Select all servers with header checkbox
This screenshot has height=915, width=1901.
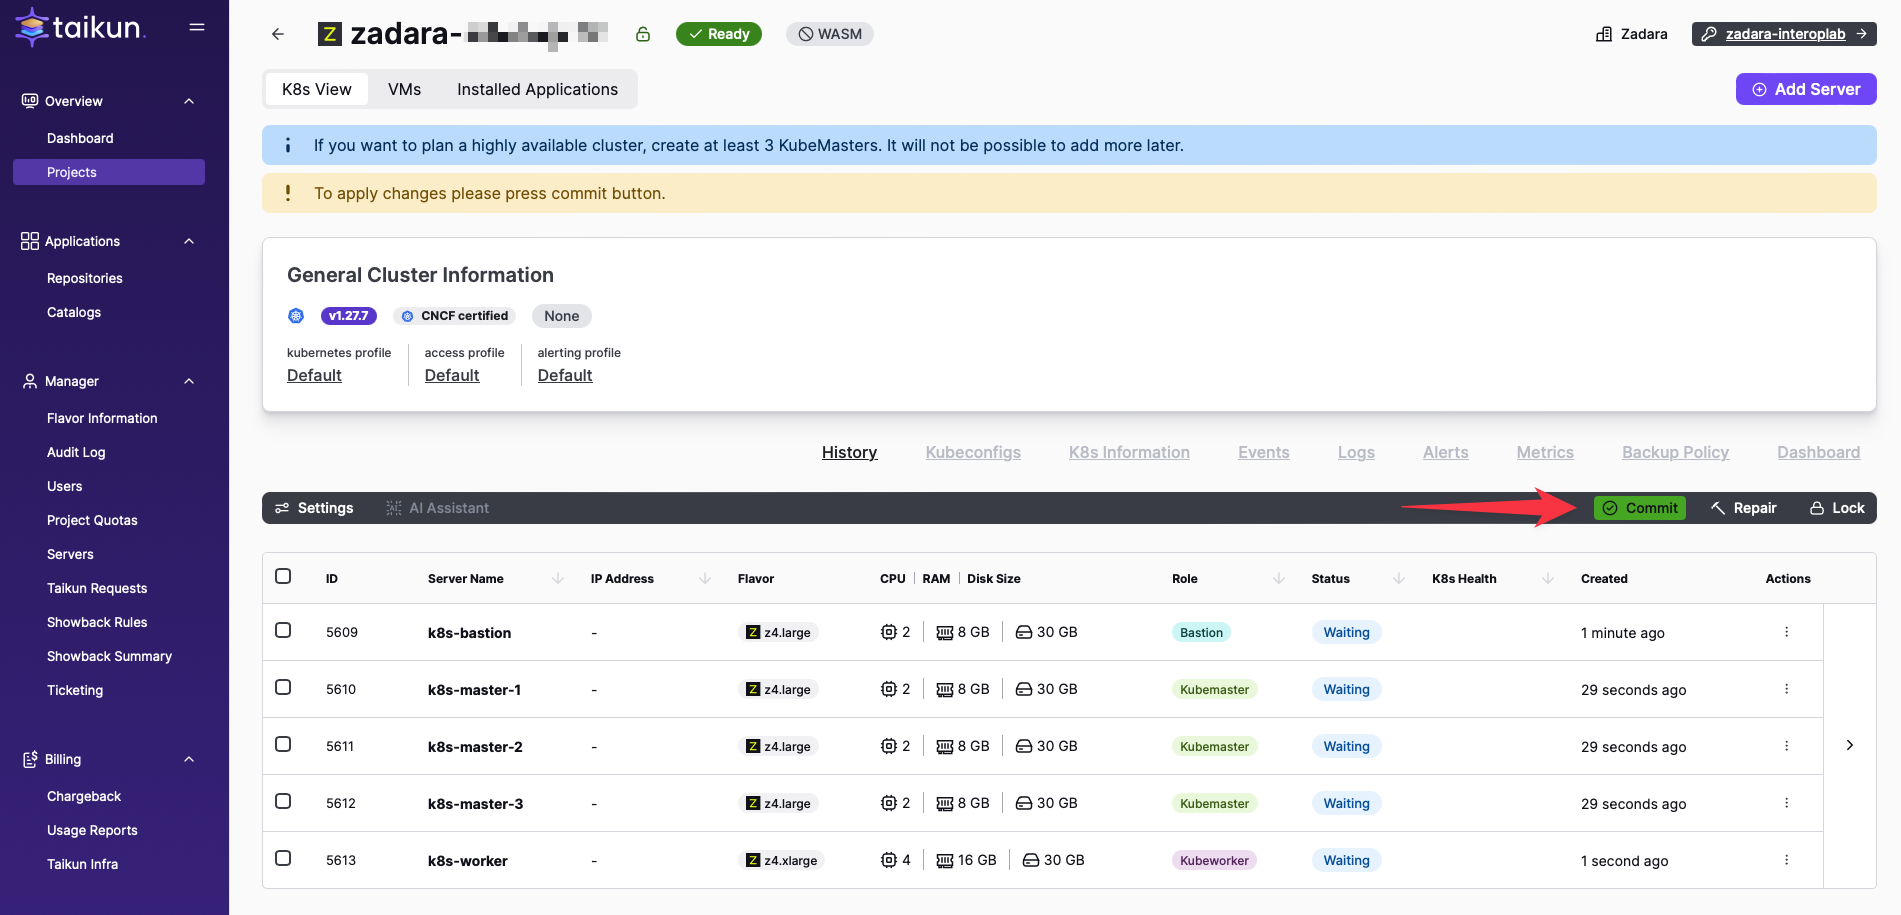[x=283, y=576]
